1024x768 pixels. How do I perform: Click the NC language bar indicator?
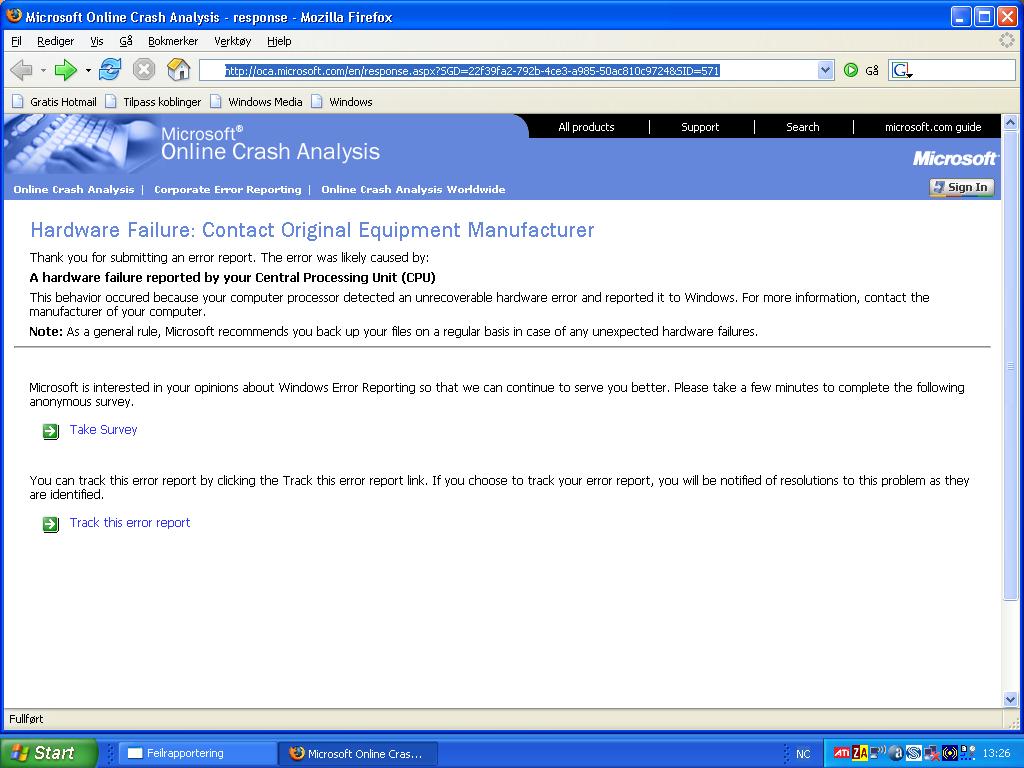(x=803, y=754)
